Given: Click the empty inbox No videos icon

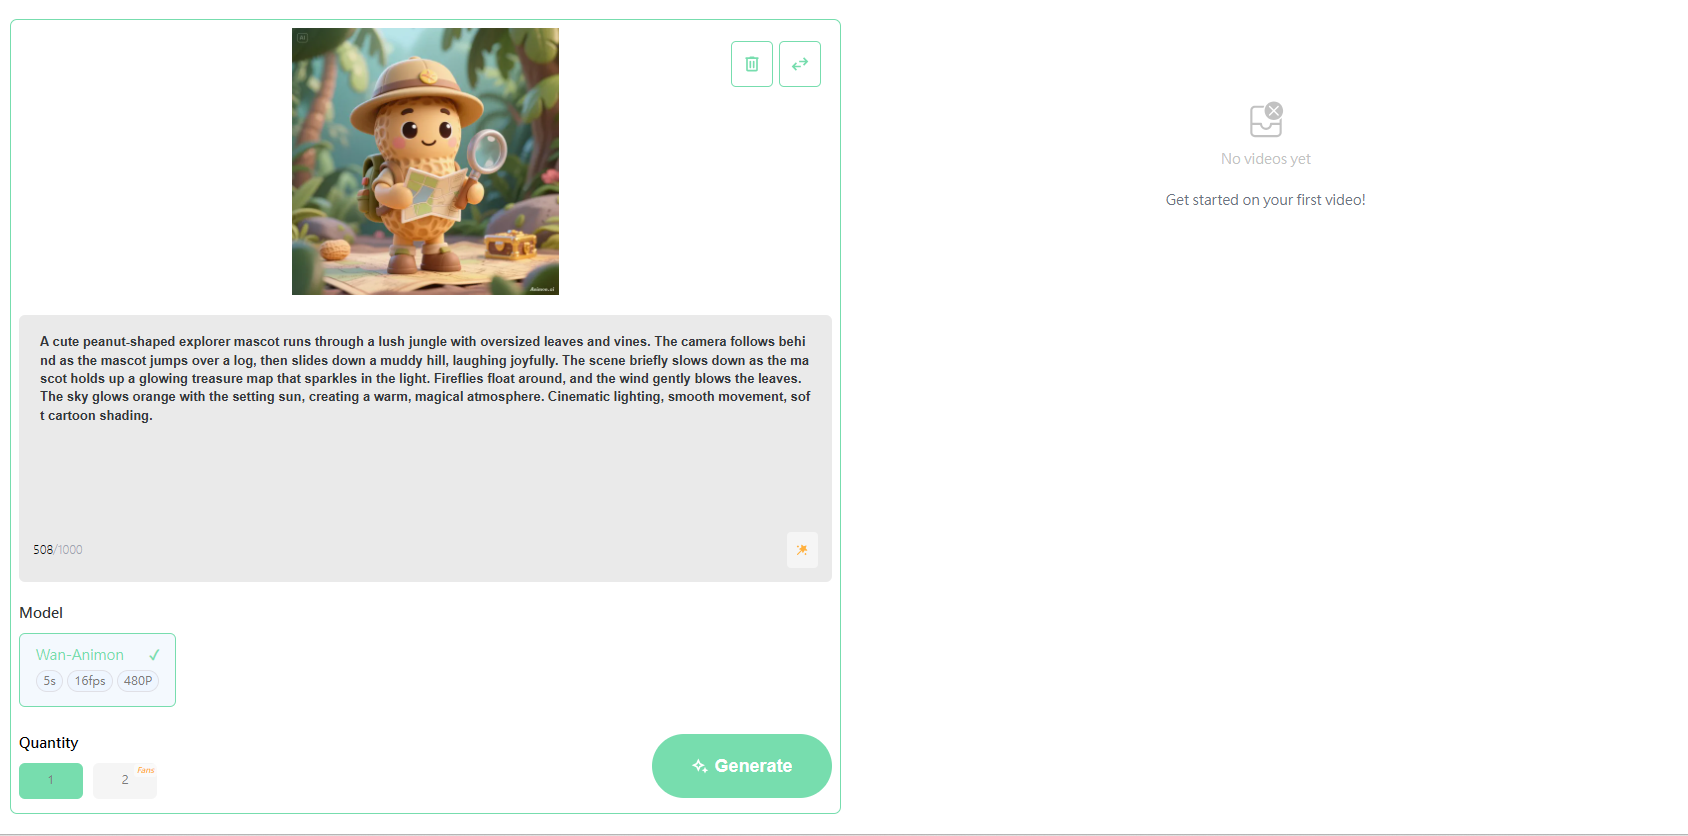Looking at the screenshot, I should click(x=1266, y=119).
